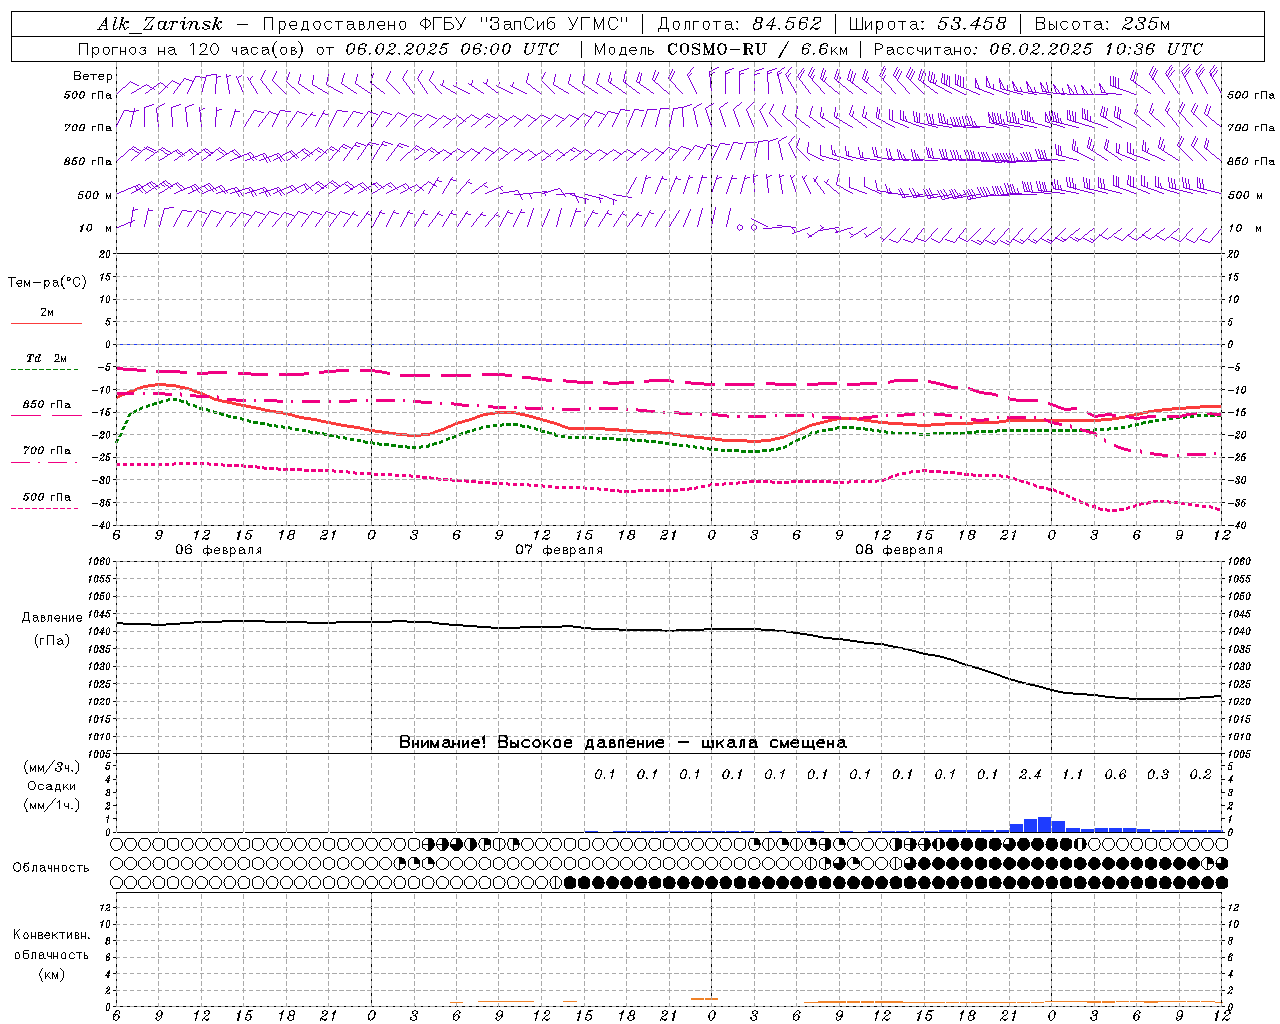Viewport: 1280px width, 1024px height.
Task: Click the station name Alk_Zarinsk in header
Action: pyautogui.click(x=160, y=24)
